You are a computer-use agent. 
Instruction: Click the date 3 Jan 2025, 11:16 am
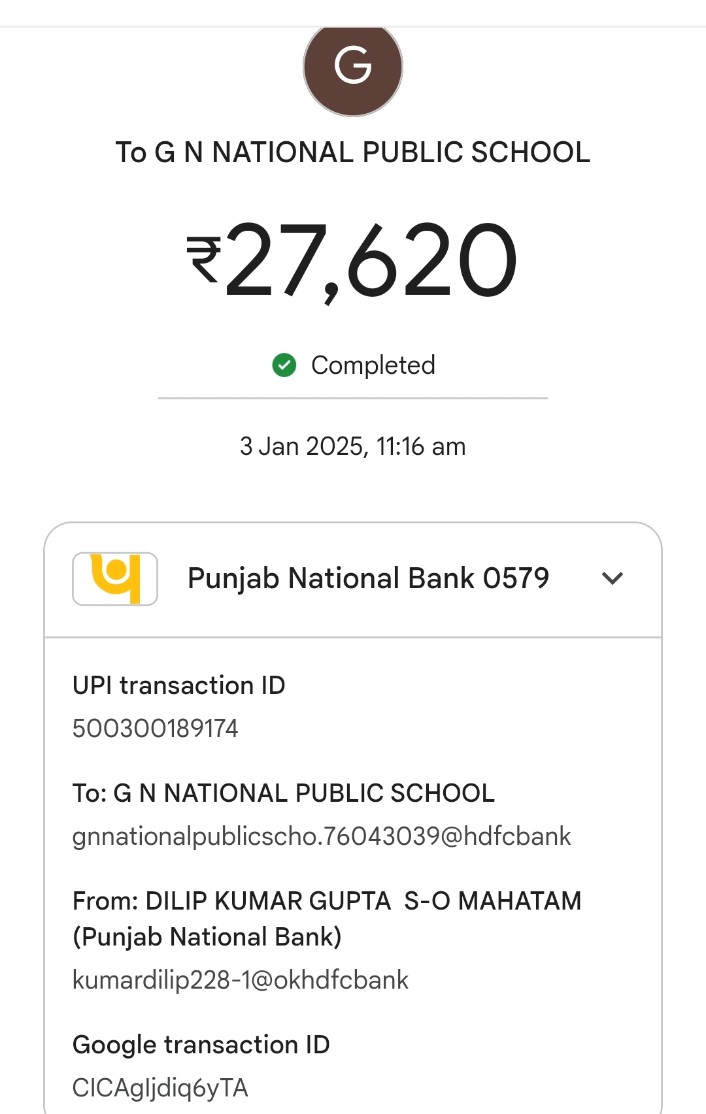(353, 446)
